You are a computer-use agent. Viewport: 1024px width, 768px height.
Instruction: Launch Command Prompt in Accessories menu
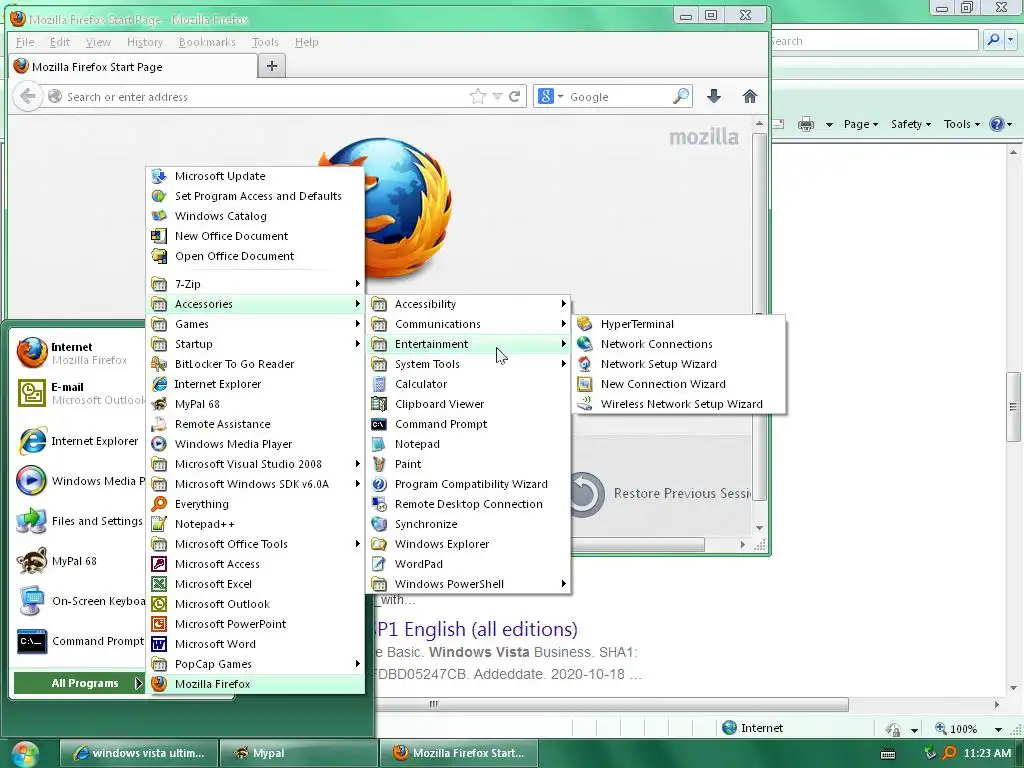(x=468, y=424)
